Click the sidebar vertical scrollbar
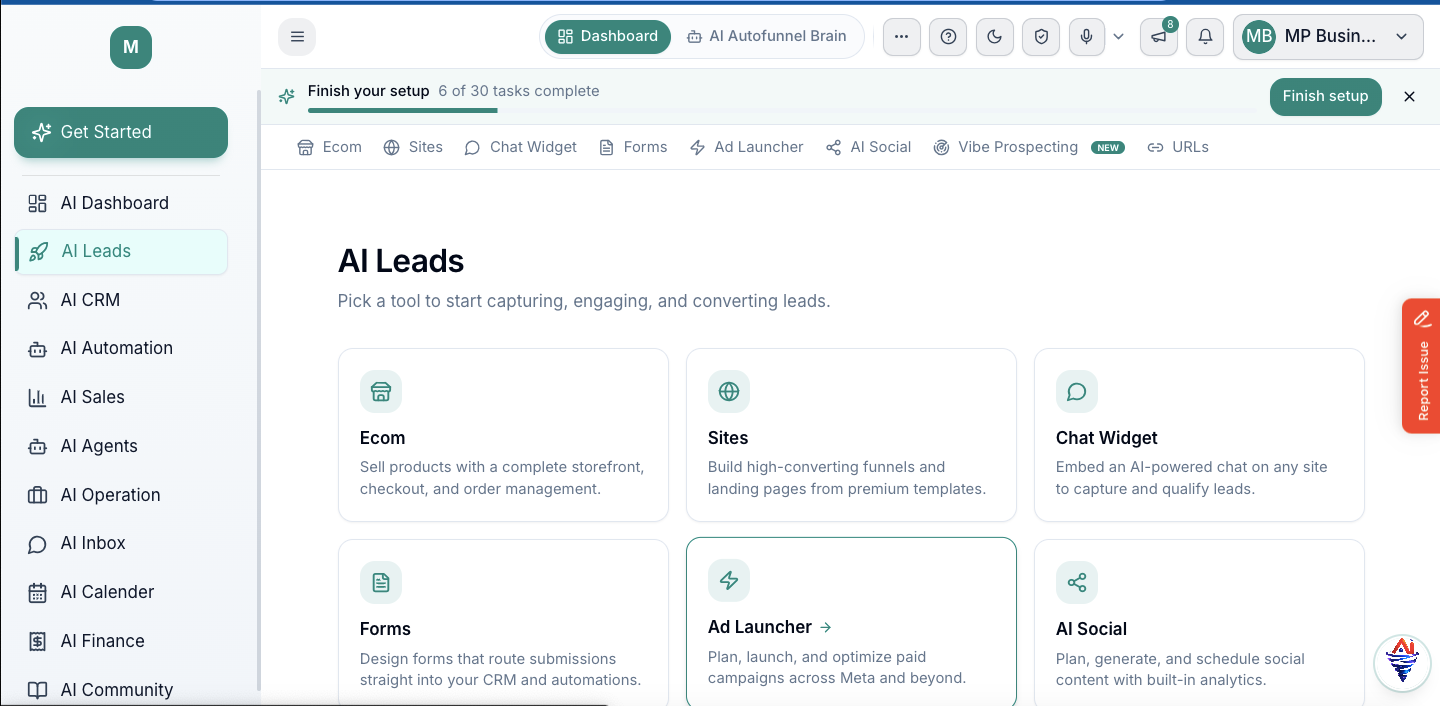The height and width of the screenshot is (706, 1440). click(259, 390)
